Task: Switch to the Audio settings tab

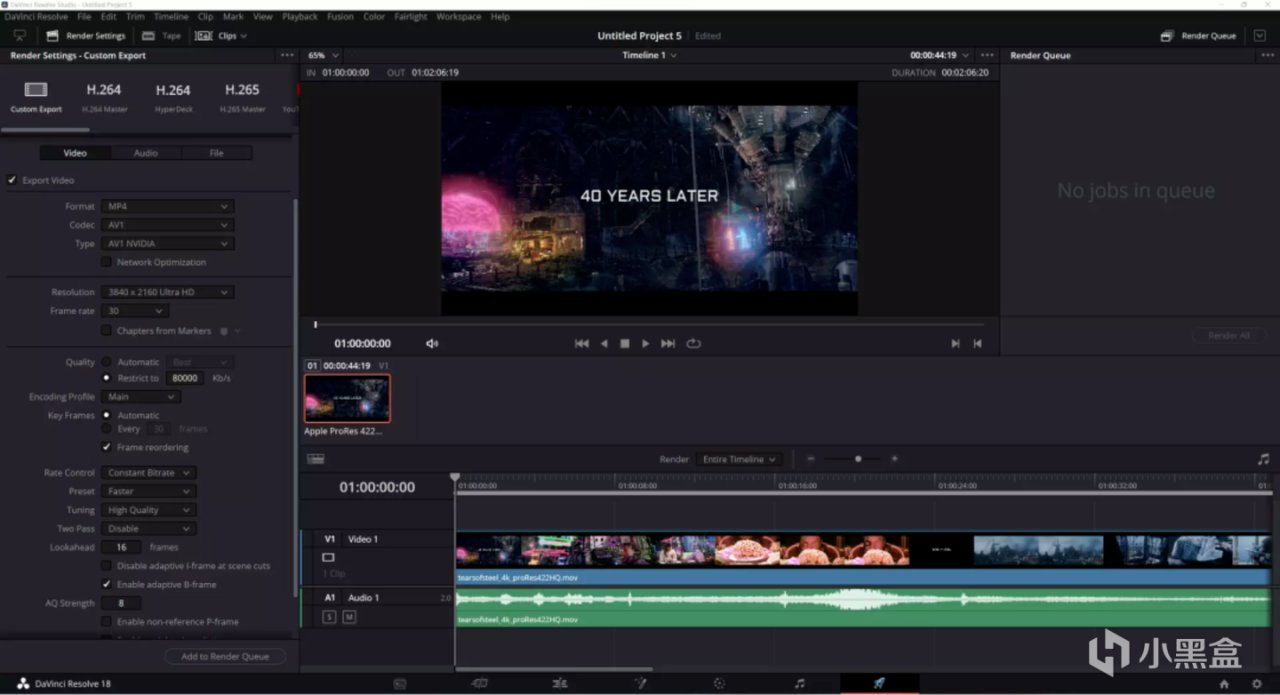Action: pyautogui.click(x=146, y=153)
